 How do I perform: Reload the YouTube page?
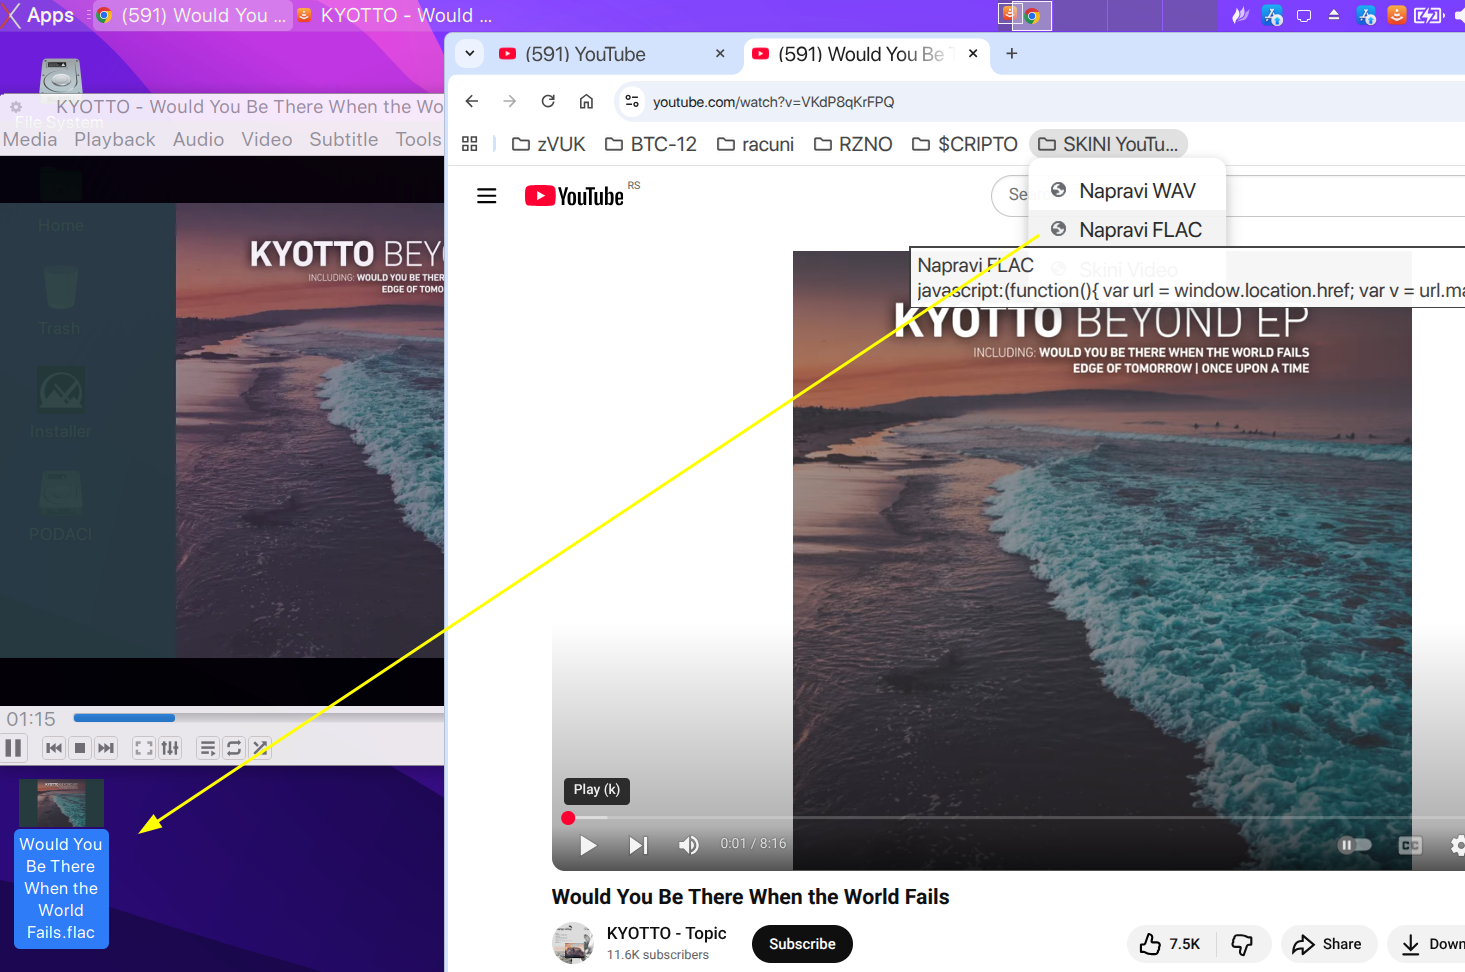click(548, 101)
